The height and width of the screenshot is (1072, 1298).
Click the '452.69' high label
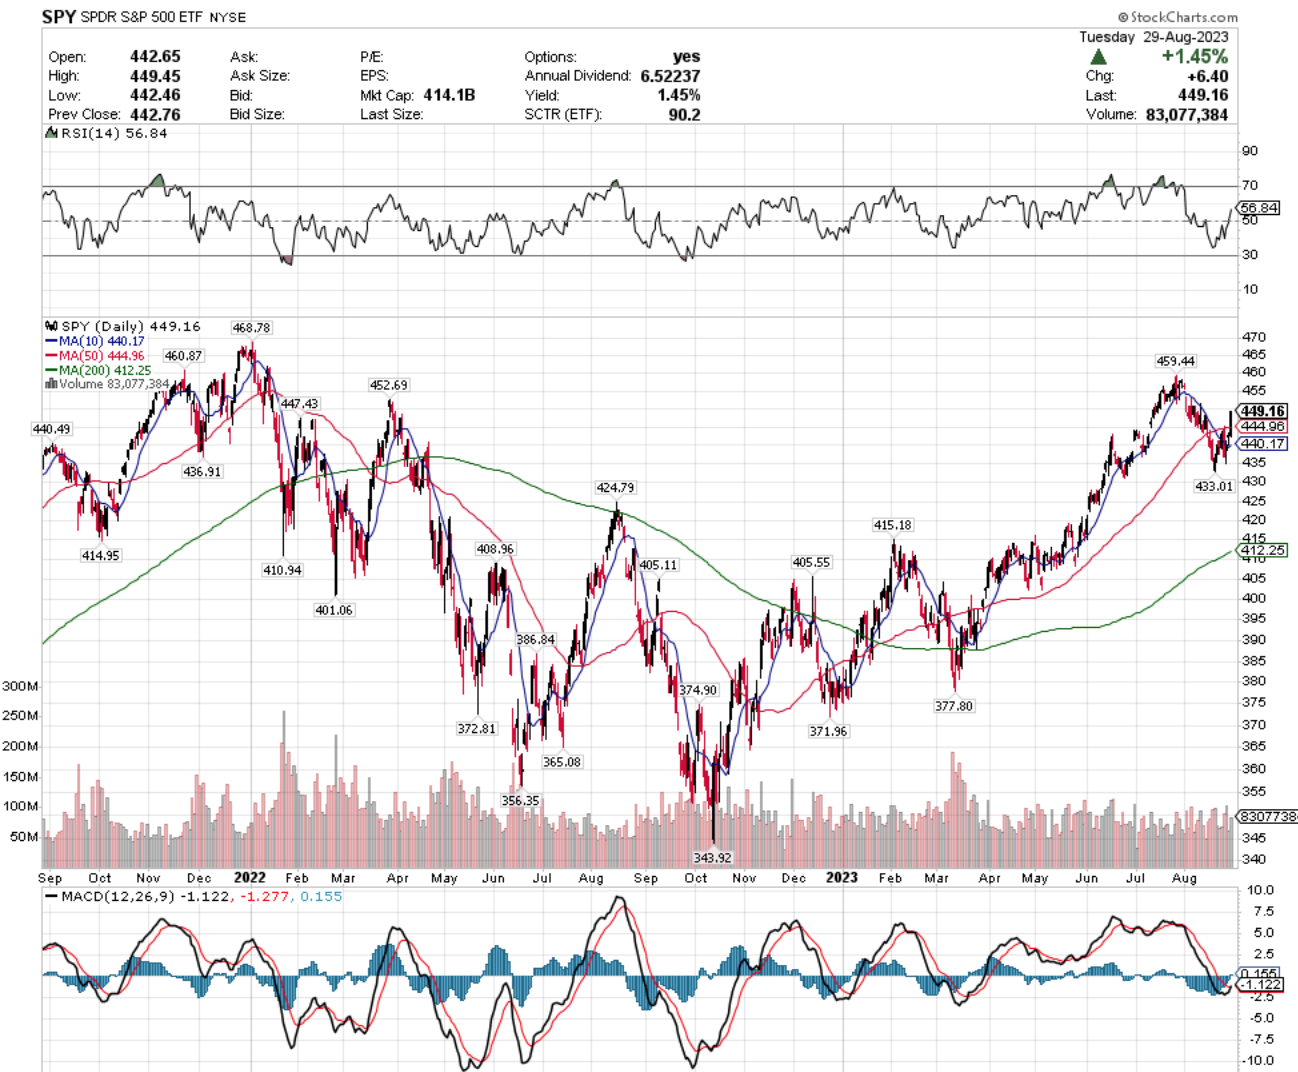click(389, 385)
